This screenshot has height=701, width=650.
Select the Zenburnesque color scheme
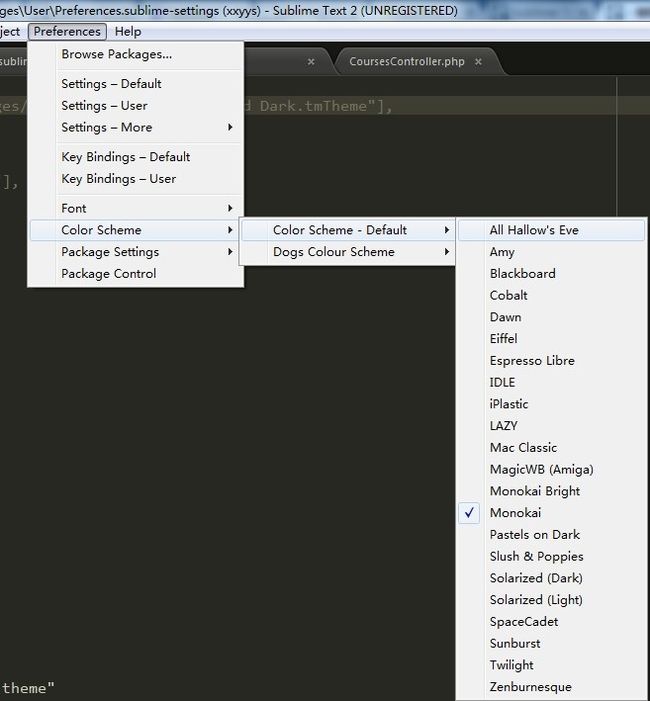(552, 687)
